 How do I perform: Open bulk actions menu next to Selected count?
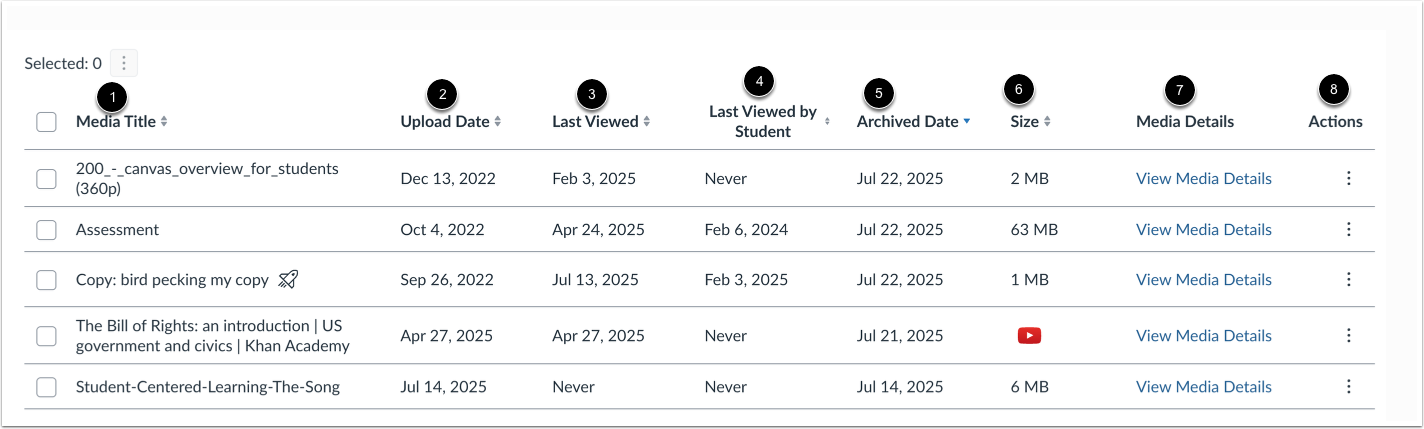[x=124, y=63]
